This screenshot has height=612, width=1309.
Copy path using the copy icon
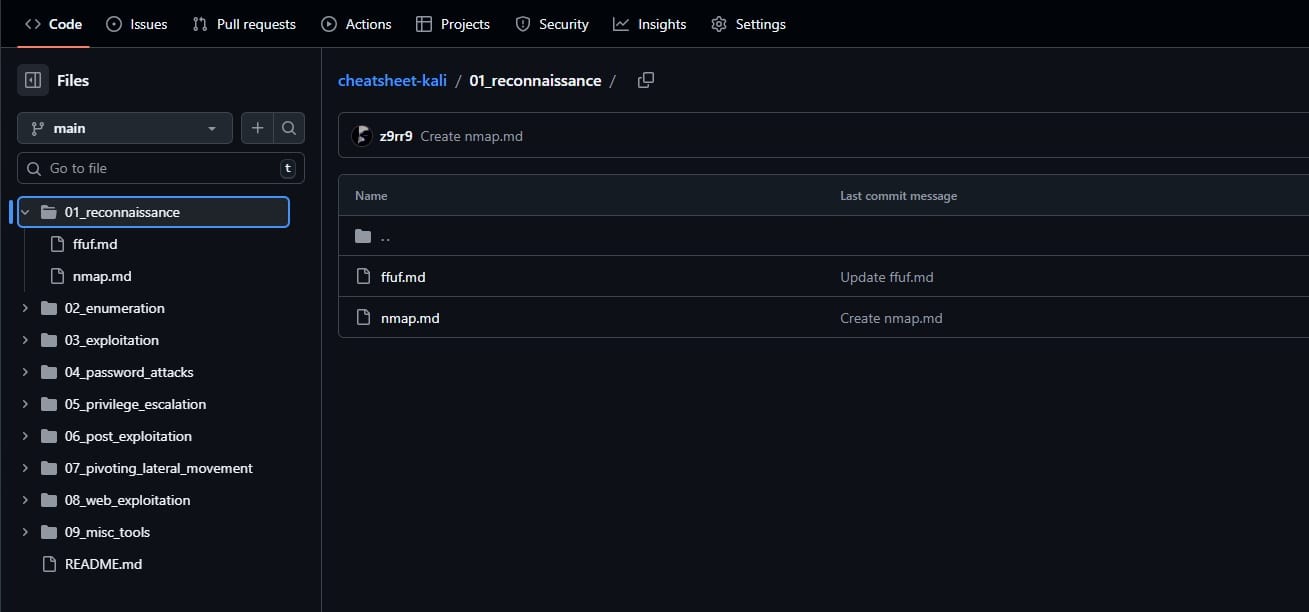[646, 80]
